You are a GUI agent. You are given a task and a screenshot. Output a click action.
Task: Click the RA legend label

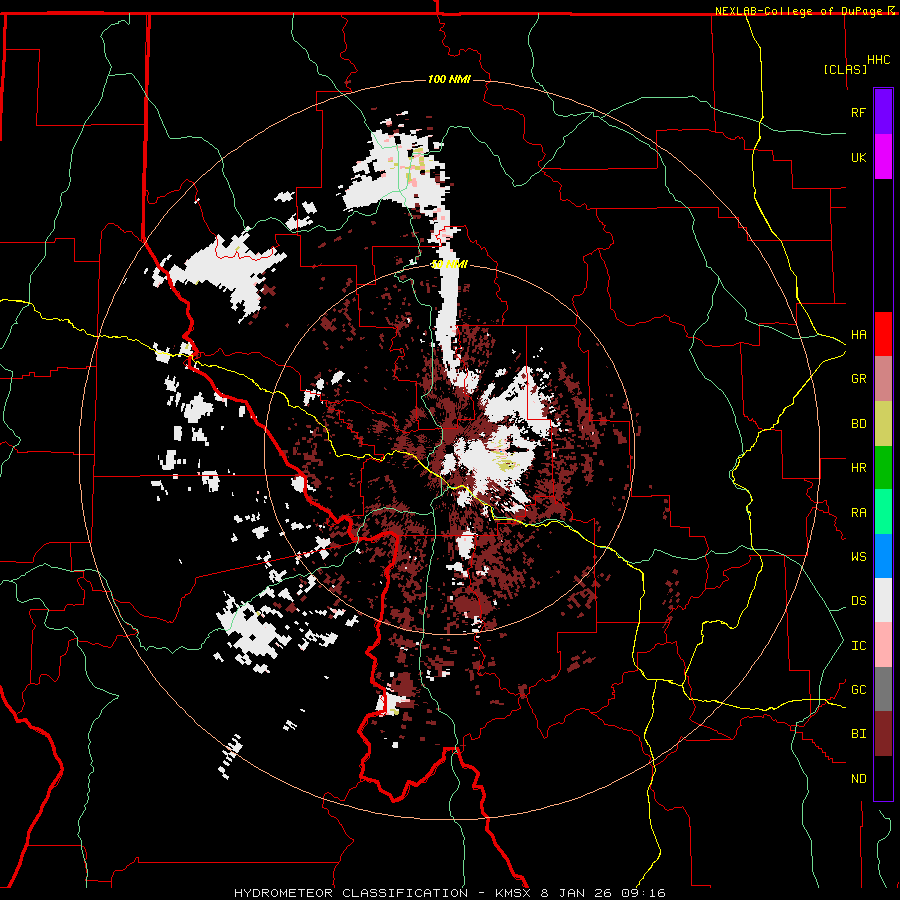859,513
